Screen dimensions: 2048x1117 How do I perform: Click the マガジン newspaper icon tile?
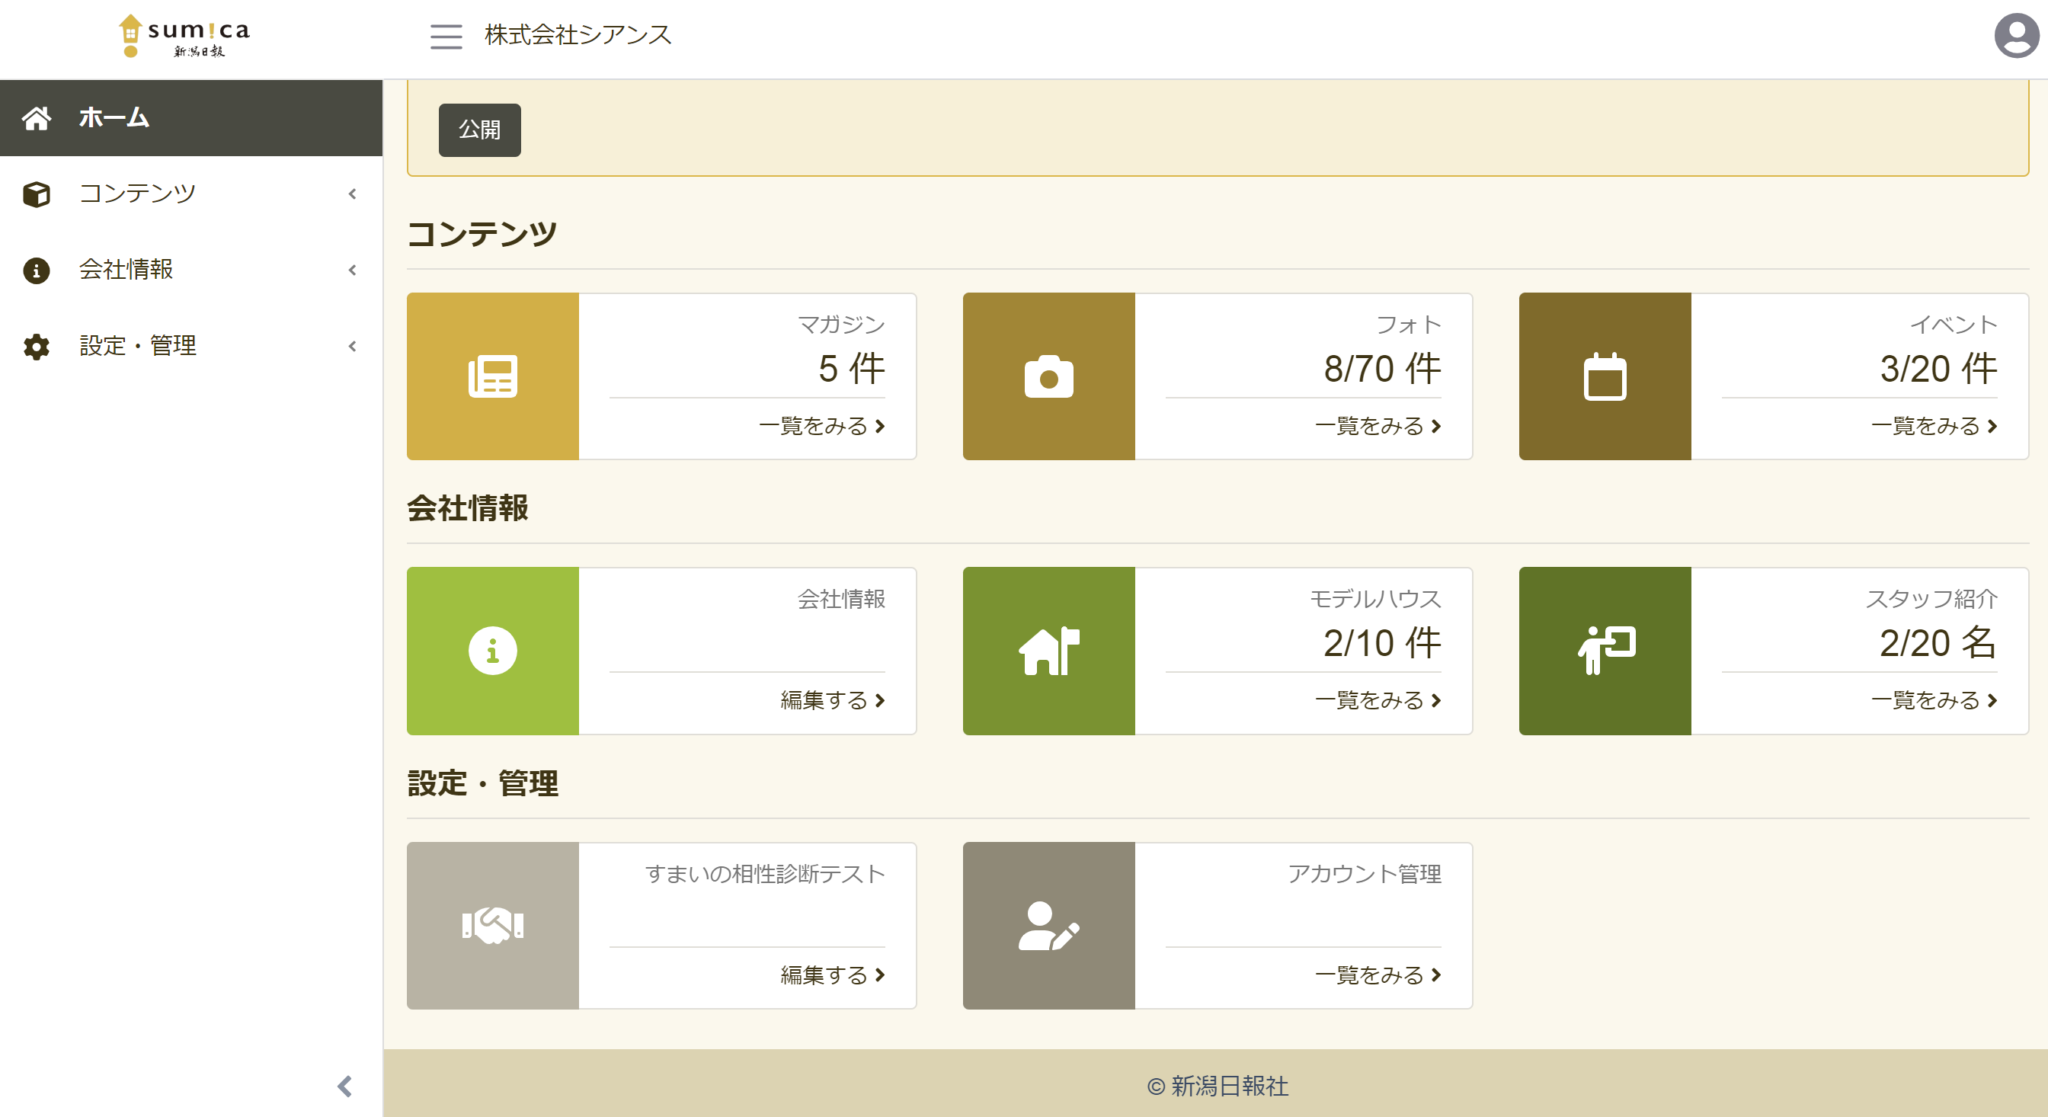pos(493,376)
